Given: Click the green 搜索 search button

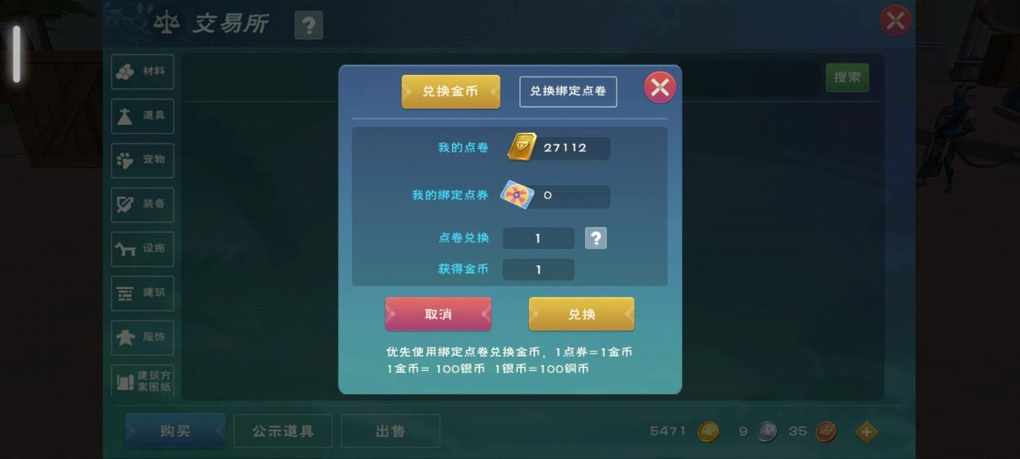Looking at the screenshot, I should point(847,78).
